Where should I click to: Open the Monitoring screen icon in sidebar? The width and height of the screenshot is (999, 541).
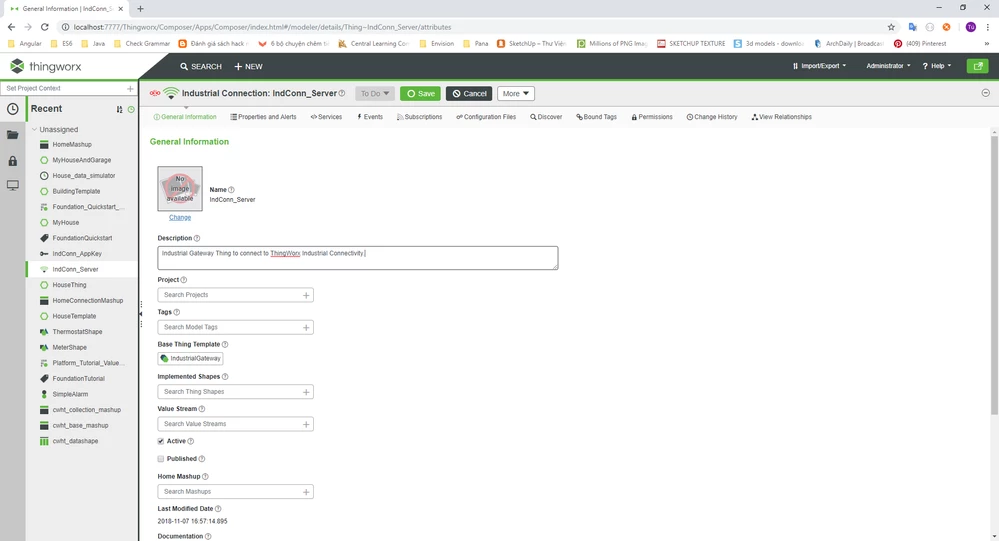pyautogui.click(x=13, y=185)
